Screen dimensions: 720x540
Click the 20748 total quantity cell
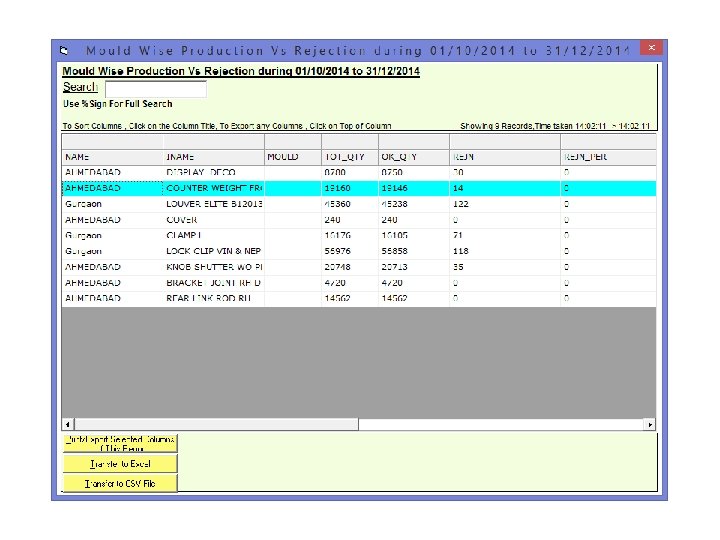pos(350,267)
